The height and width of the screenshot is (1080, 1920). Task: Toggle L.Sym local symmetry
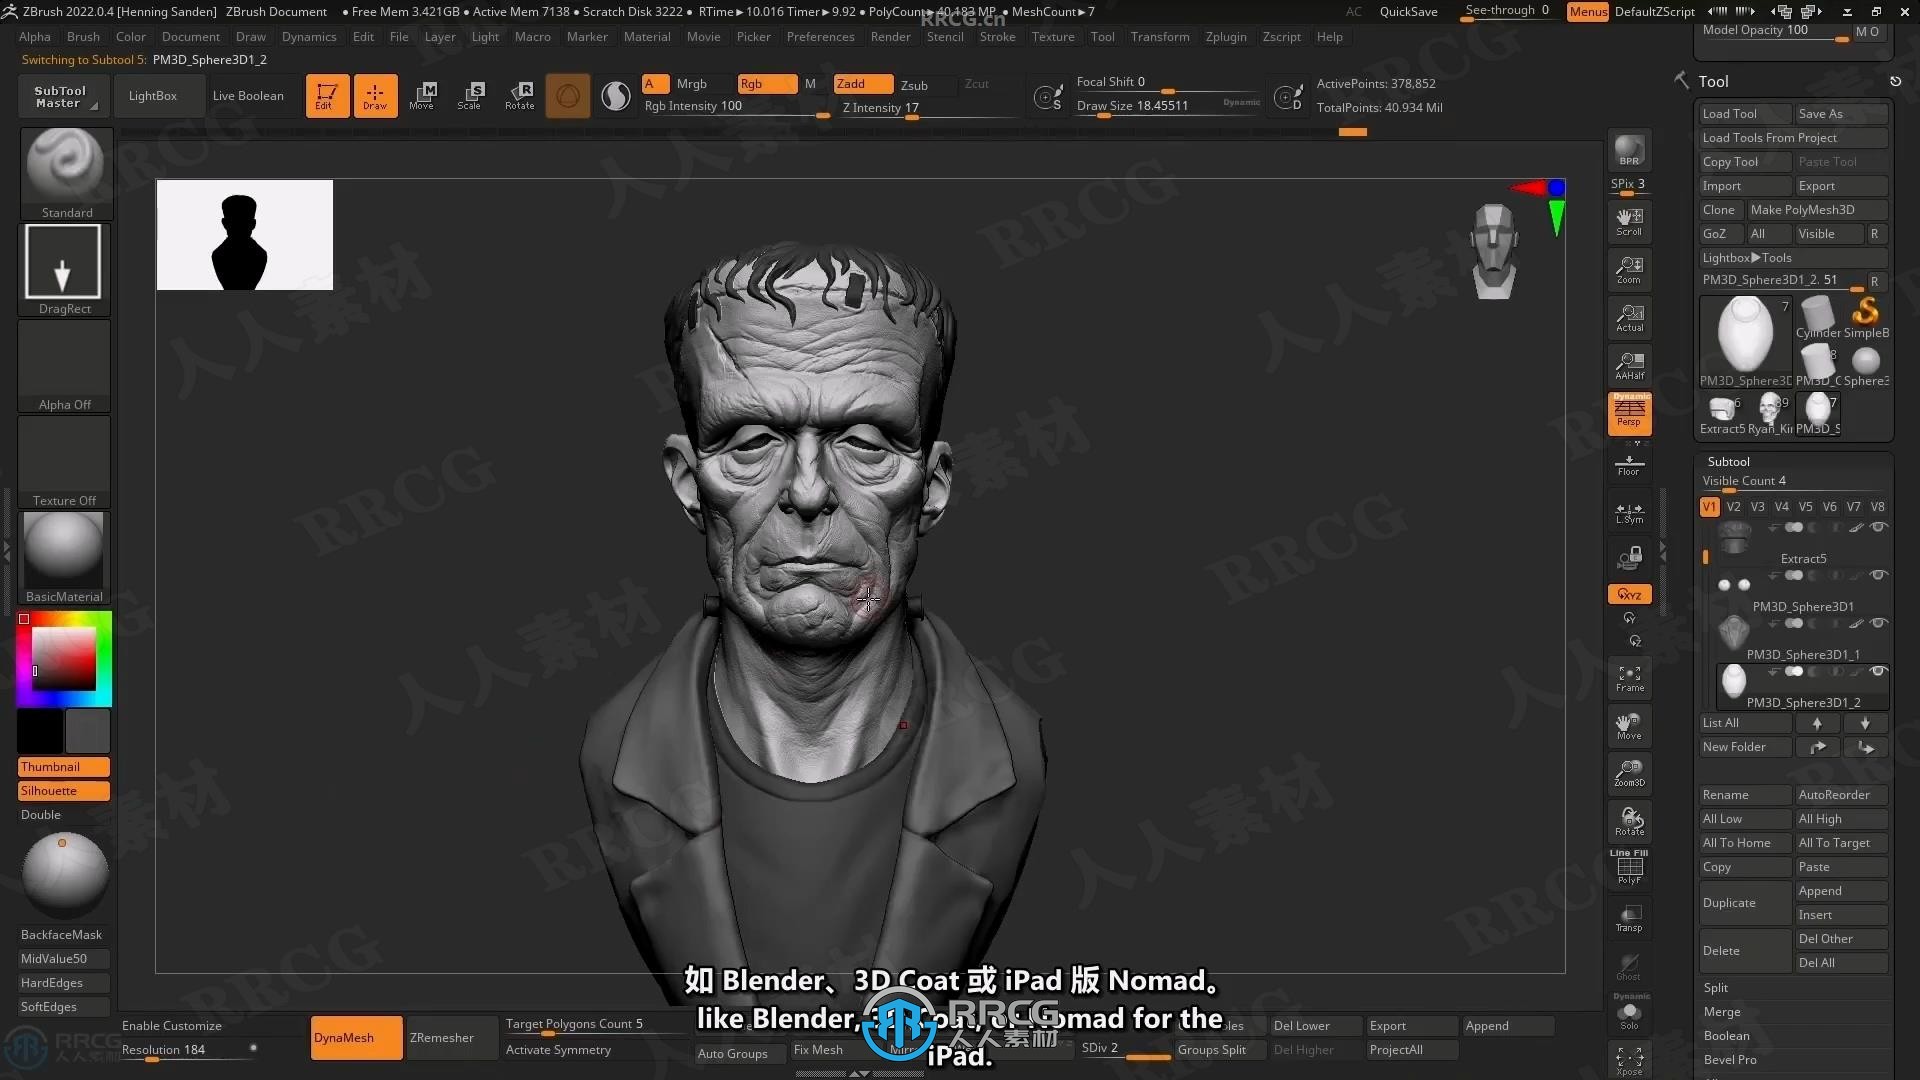1629,513
